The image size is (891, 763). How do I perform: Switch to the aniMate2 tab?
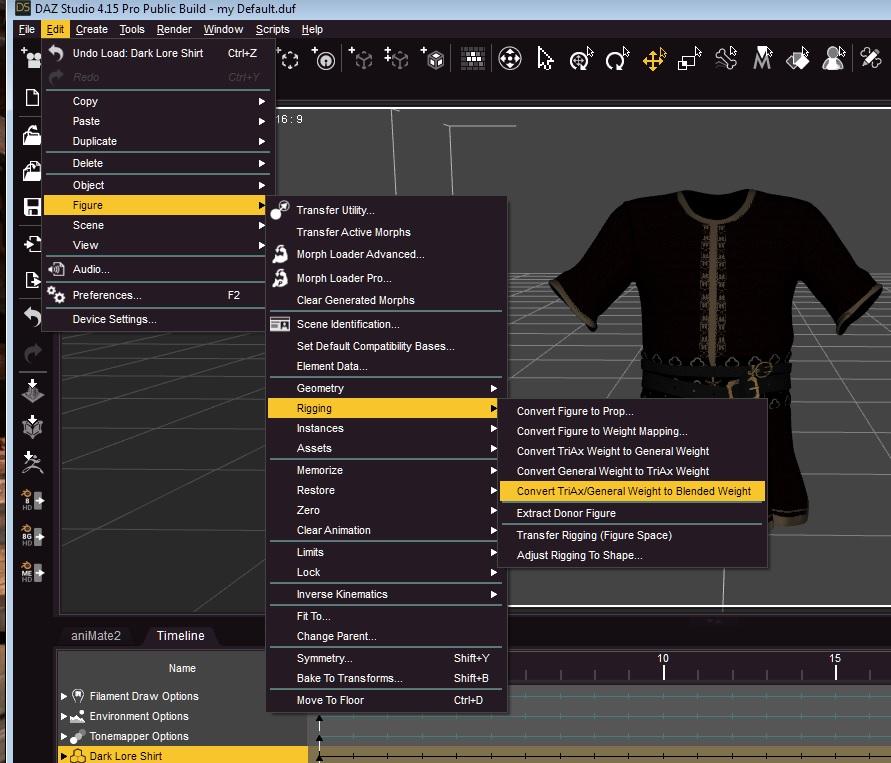[x=96, y=636]
